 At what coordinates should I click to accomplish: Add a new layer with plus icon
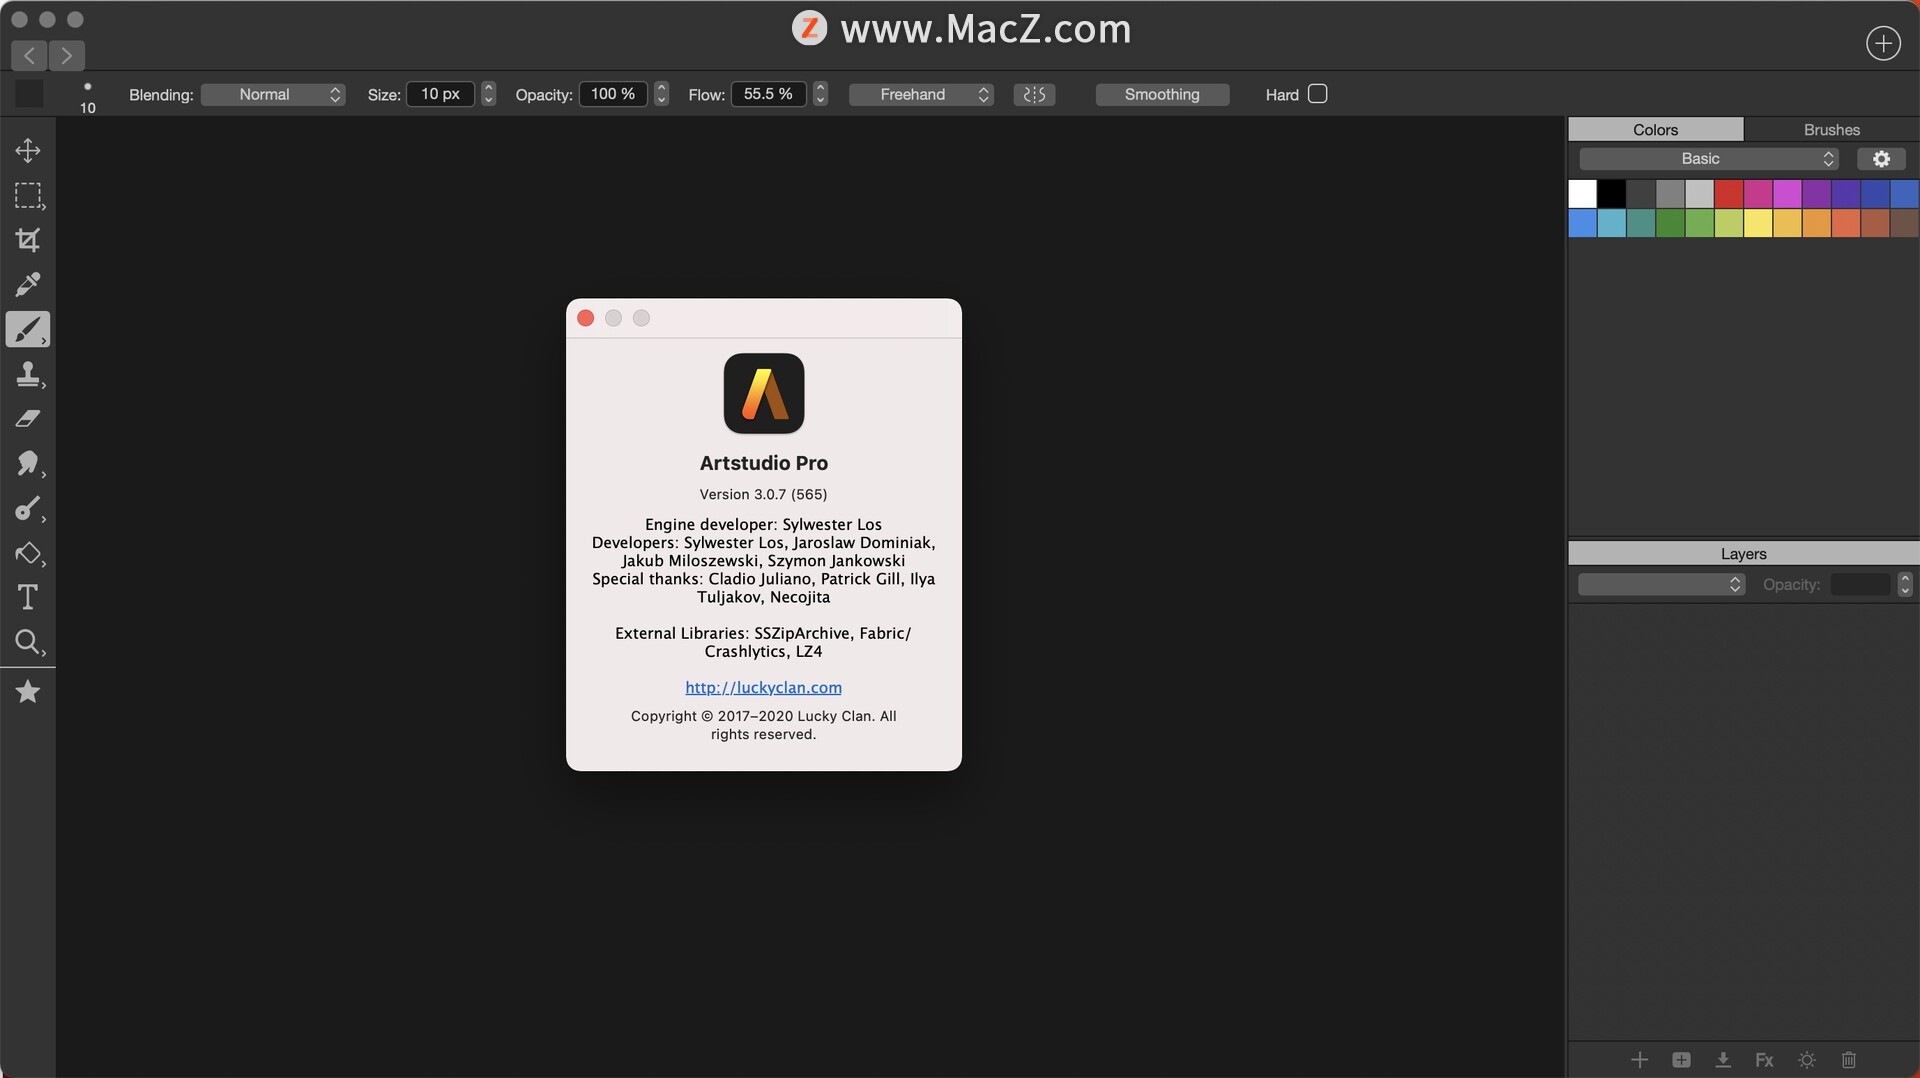pyautogui.click(x=1639, y=1059)
